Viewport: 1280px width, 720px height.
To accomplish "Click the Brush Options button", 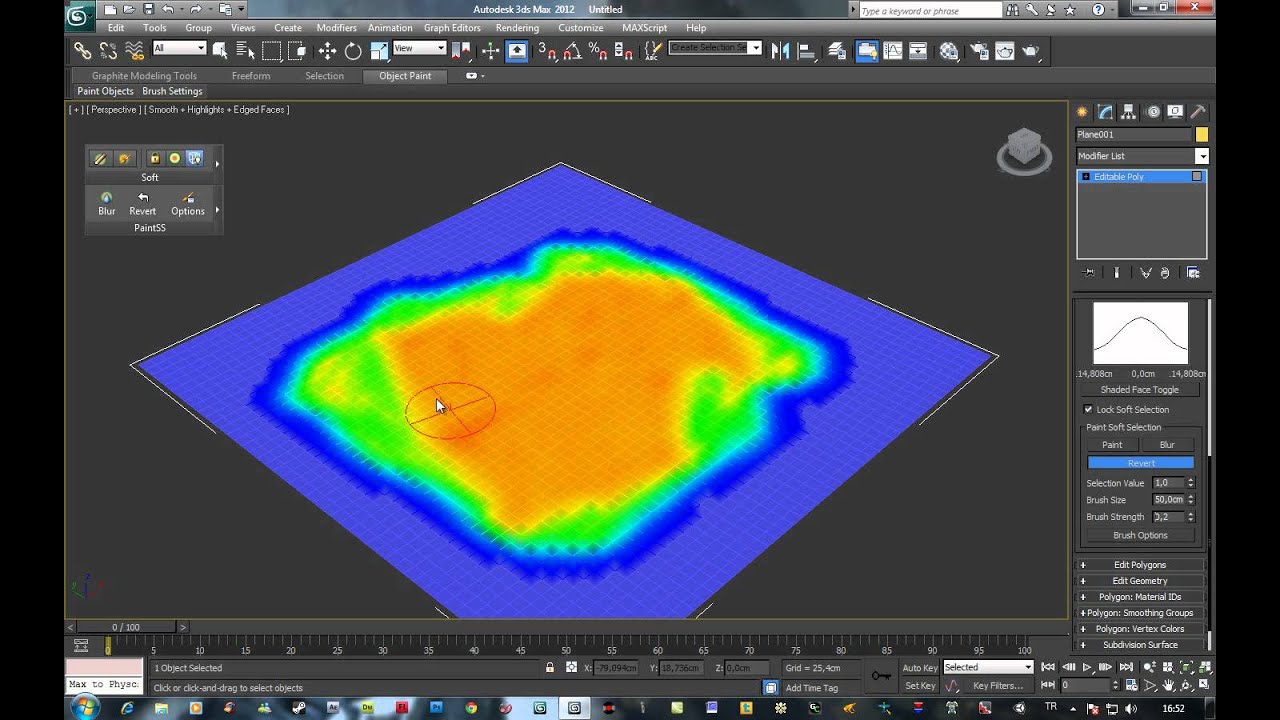I will pos(1140,535).
